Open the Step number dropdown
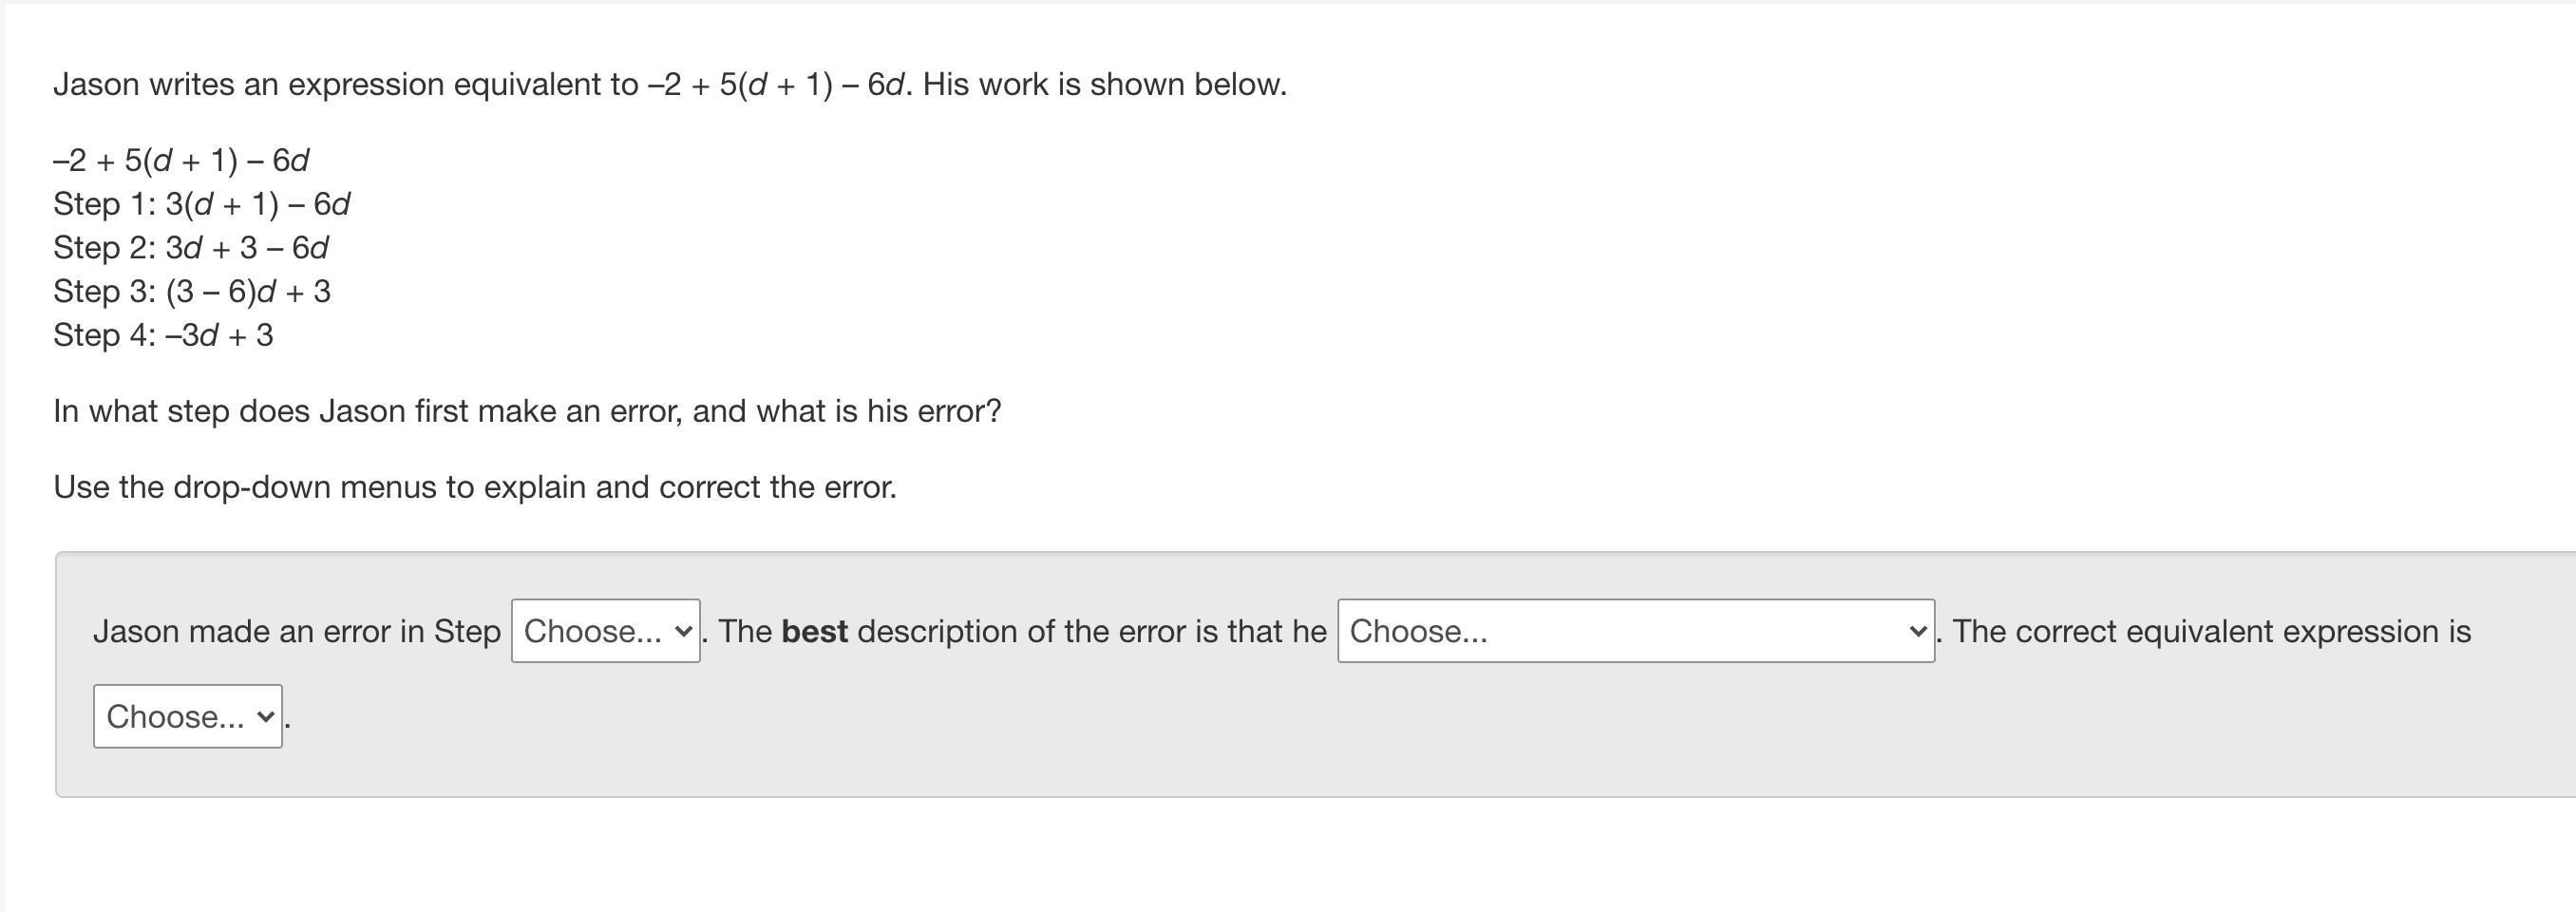Screen dimensions: 2576x912 point(605,631)
